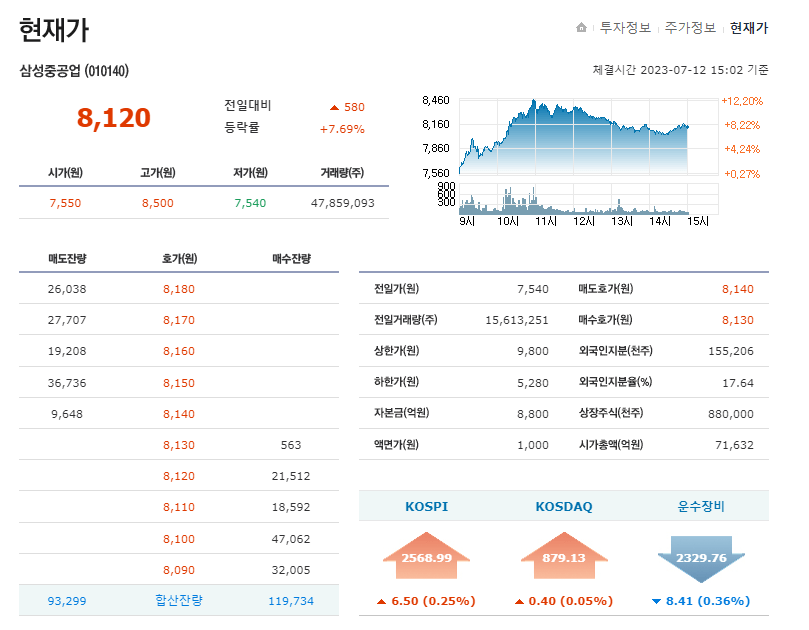Viewport: 809px width, 630px height.
Task: Click foreign holdings value 155,206
Action: 731,351
